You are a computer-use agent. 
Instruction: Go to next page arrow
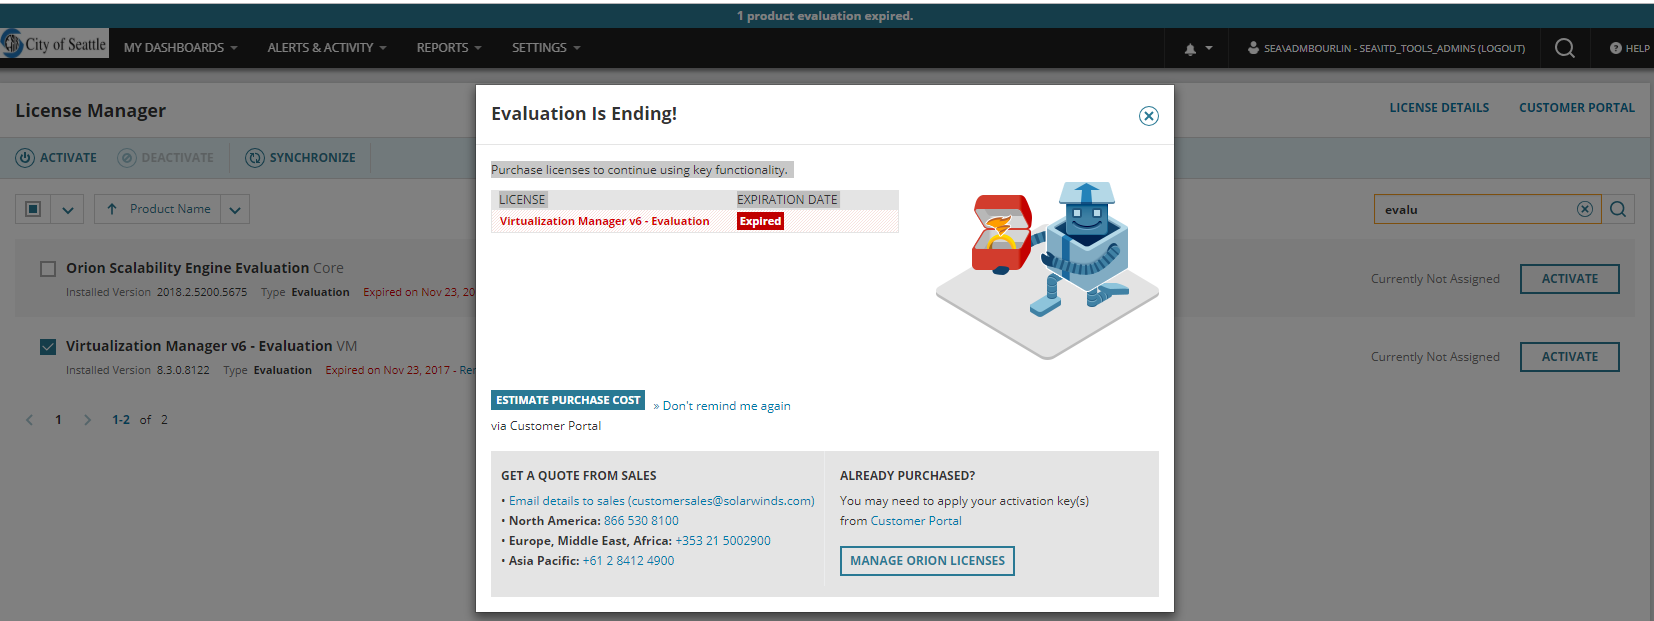(87, 420)
